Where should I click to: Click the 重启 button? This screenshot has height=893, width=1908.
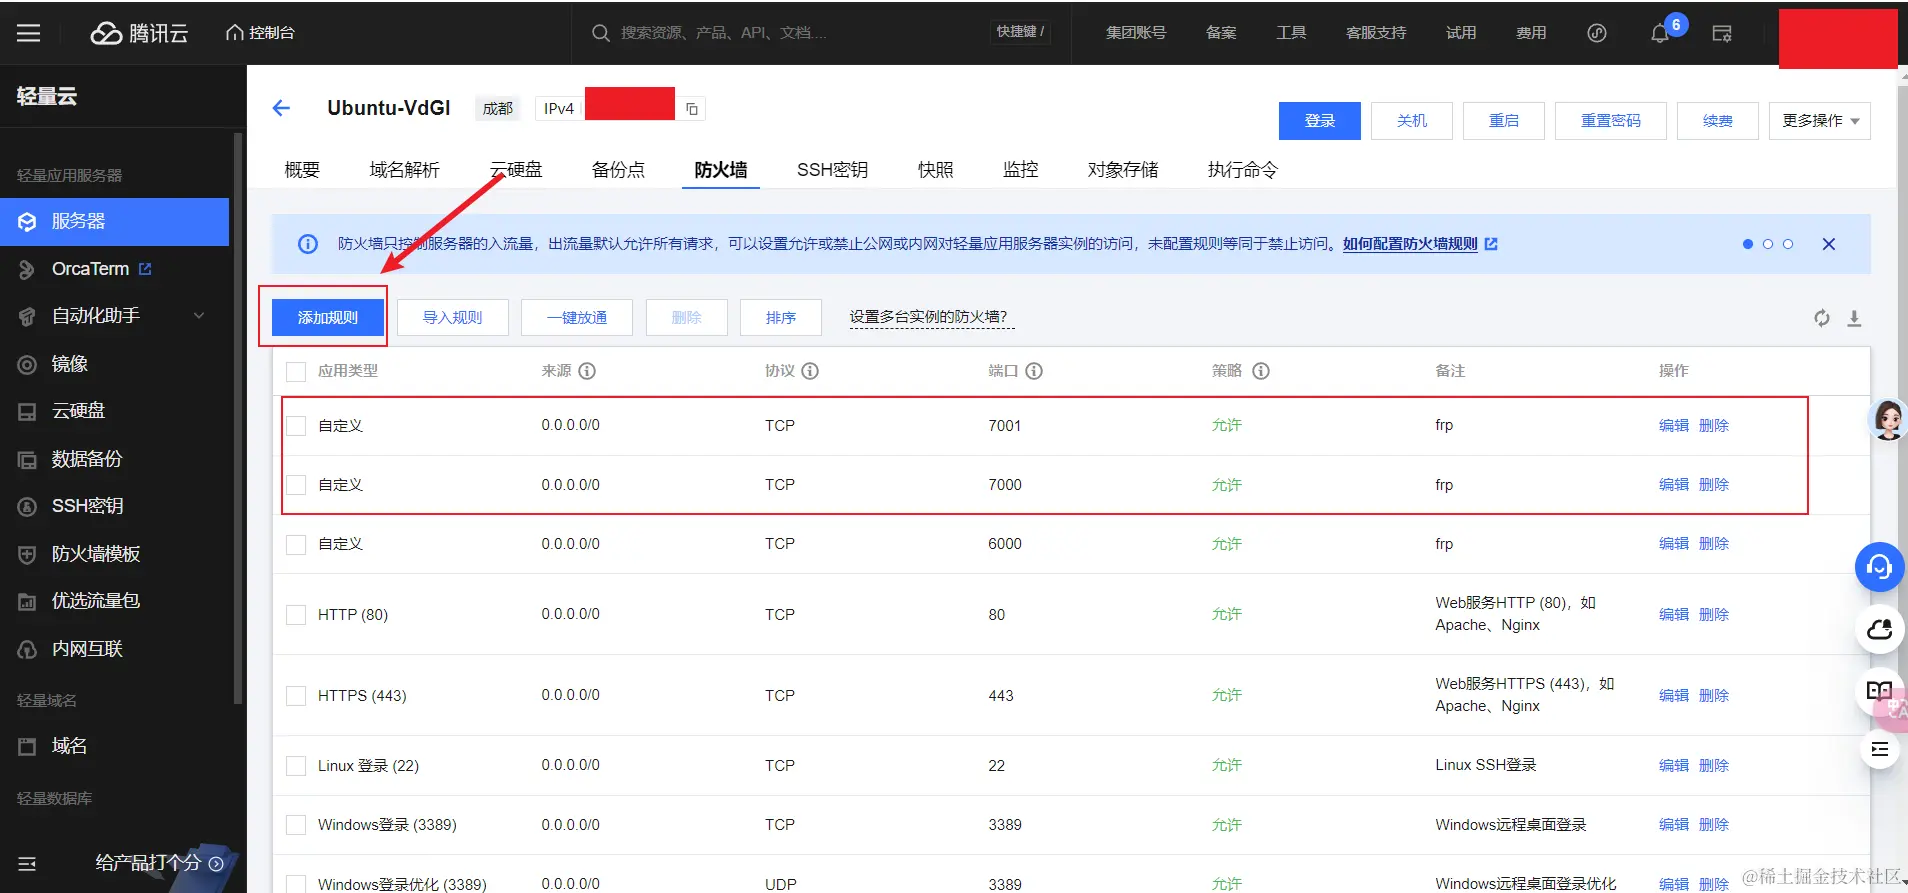[x=1504, y=121]
